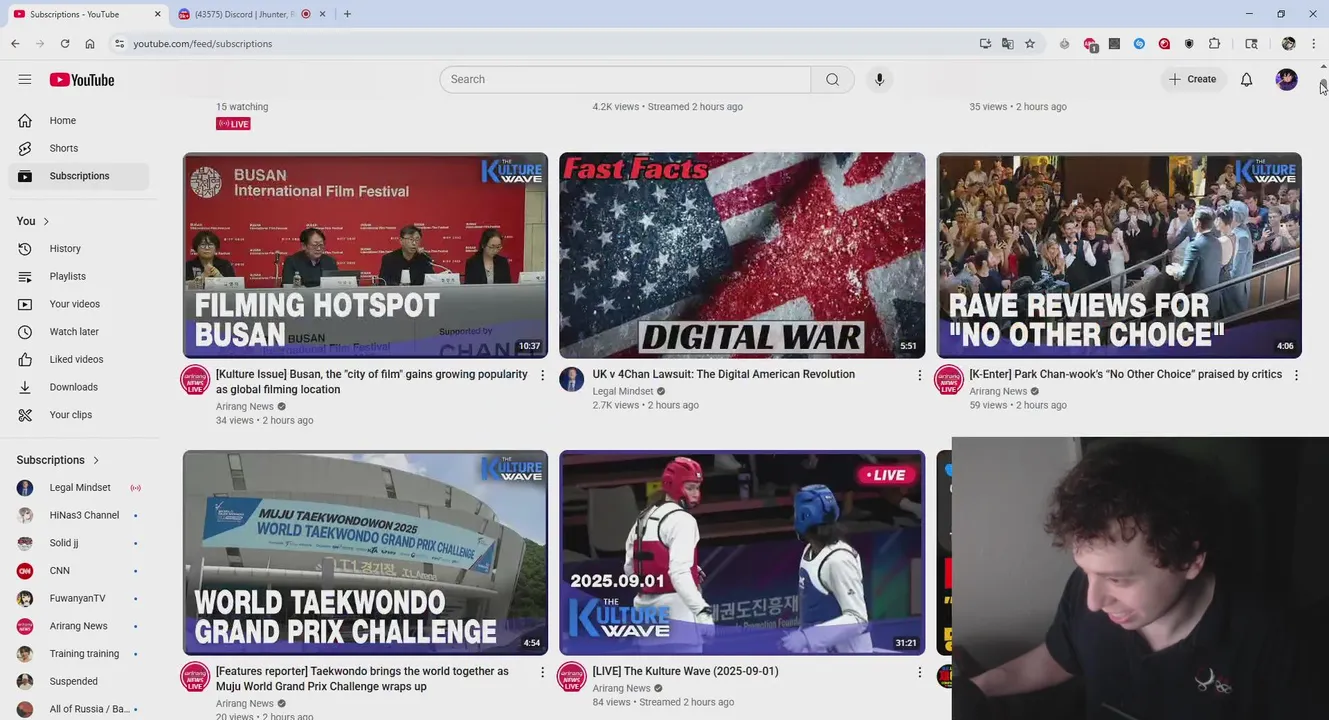The height and width of the screenshot is (720, 1329).
Task: Expand the Subscriptions section heading
Action: pyautogui.click(x=58, y=460)
